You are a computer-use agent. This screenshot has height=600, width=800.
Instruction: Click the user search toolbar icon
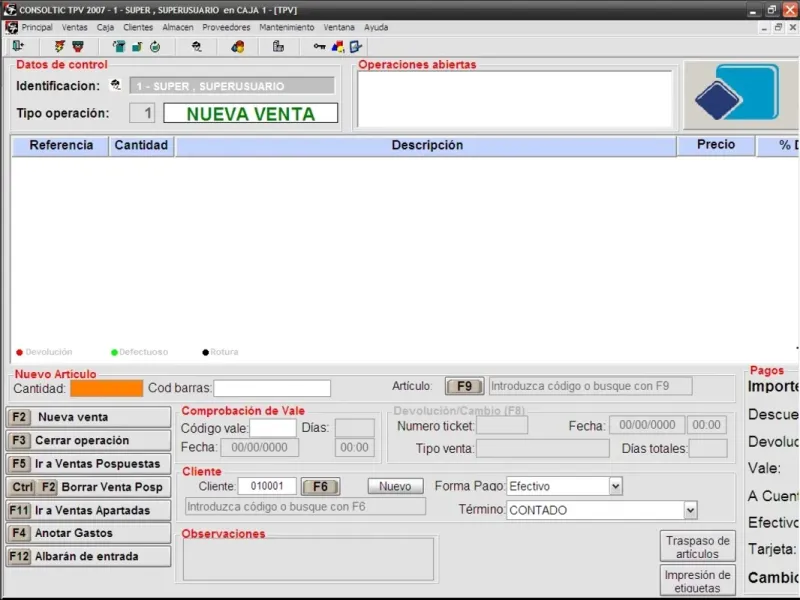point(196,47)
